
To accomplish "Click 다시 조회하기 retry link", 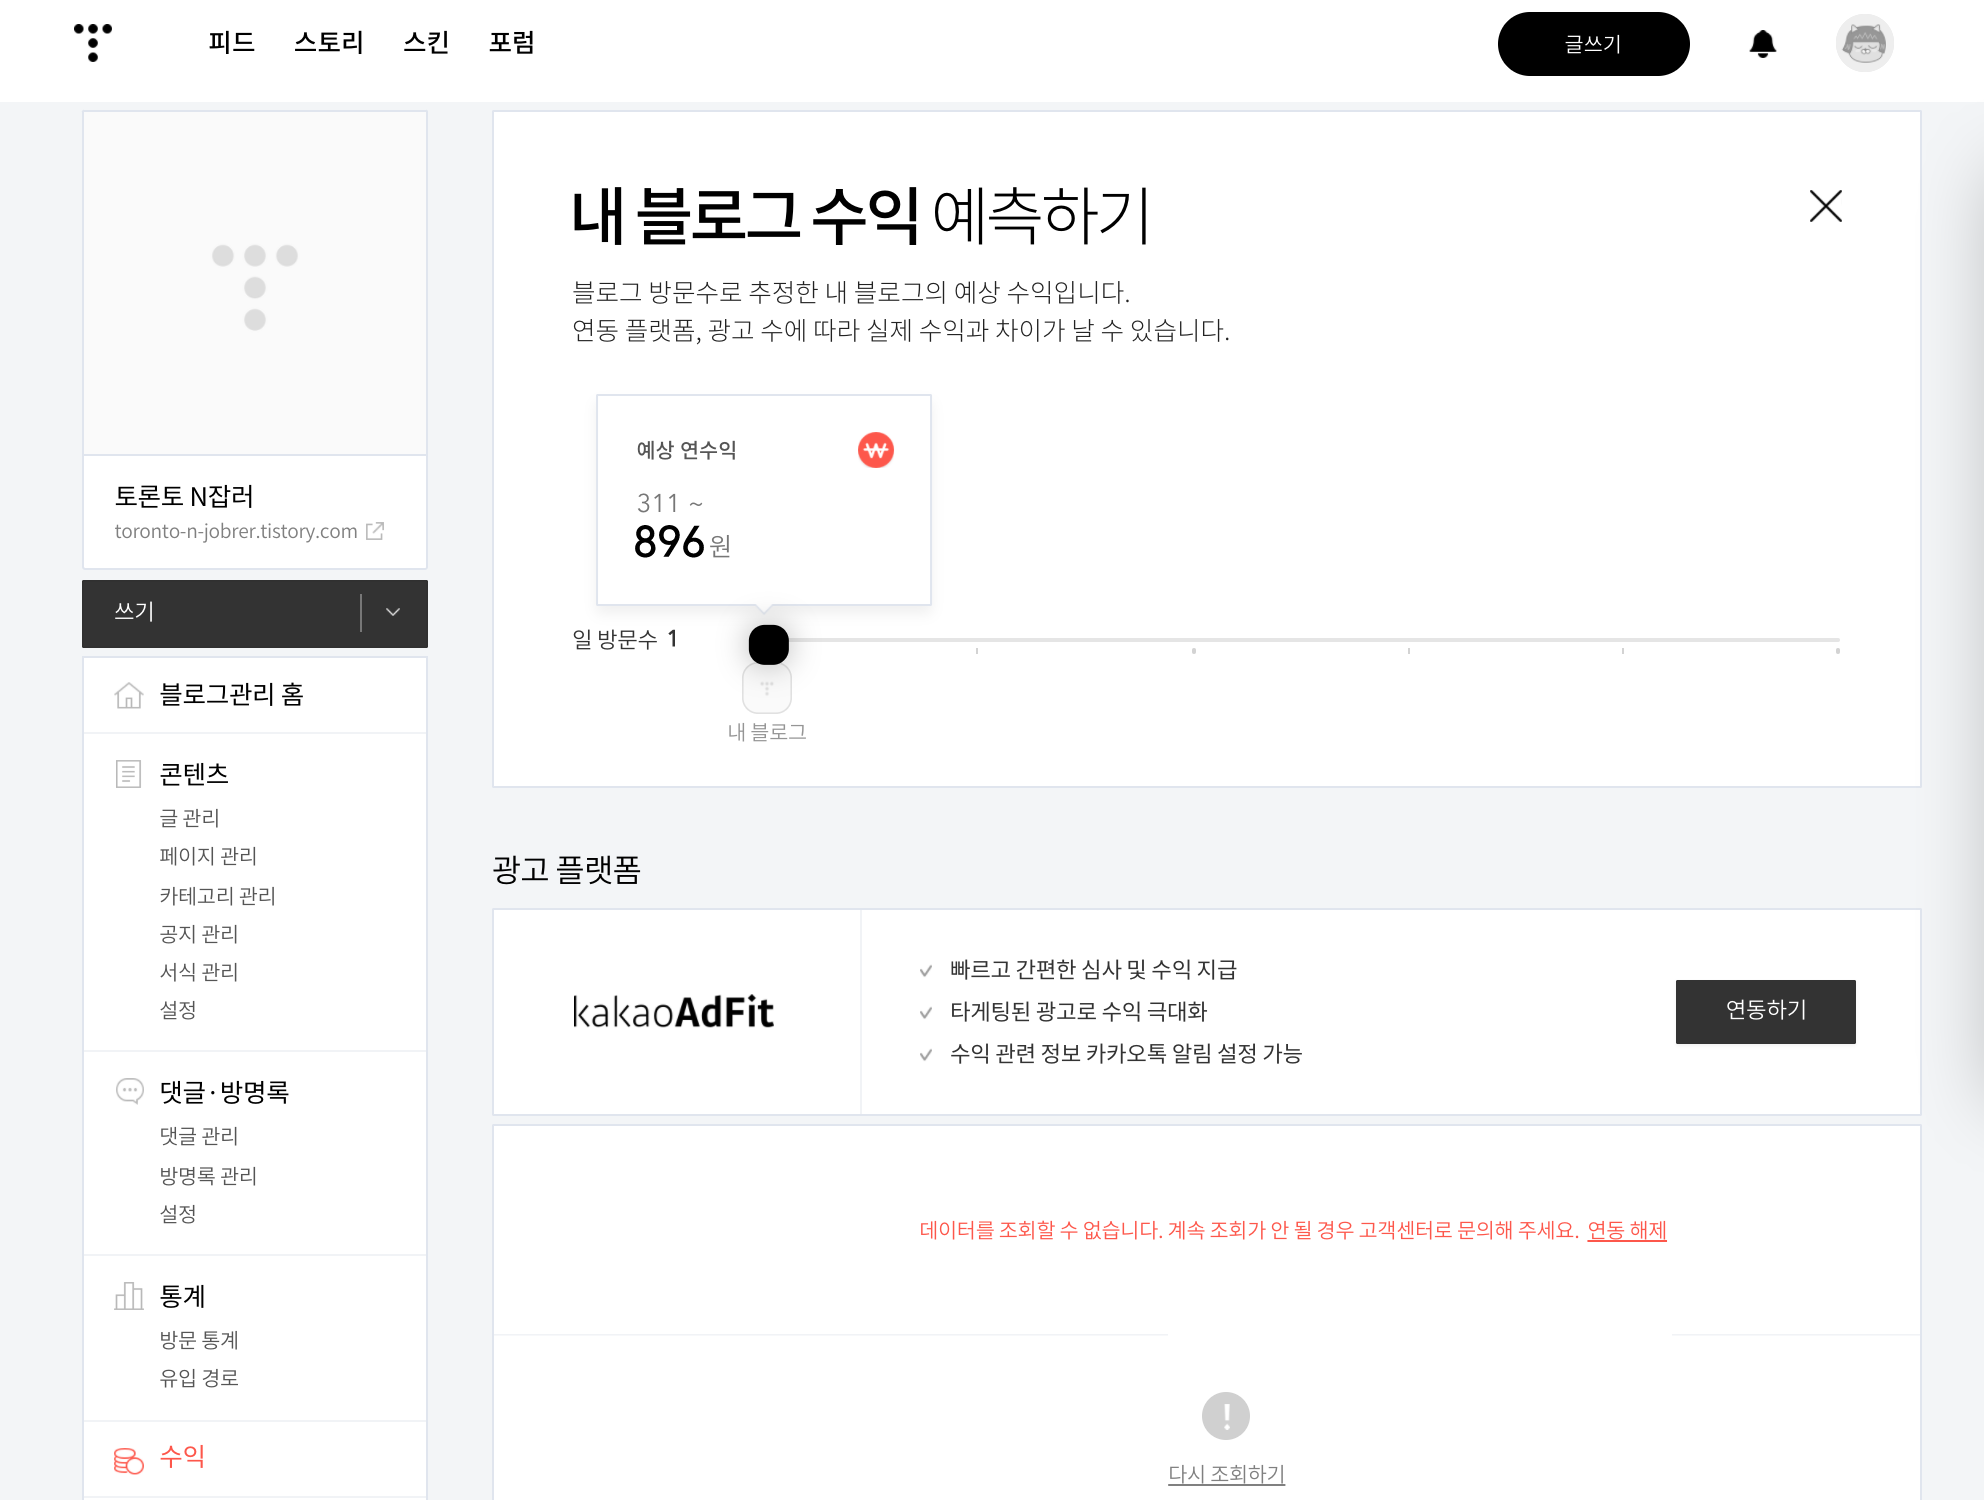I will (1226, 1473).
